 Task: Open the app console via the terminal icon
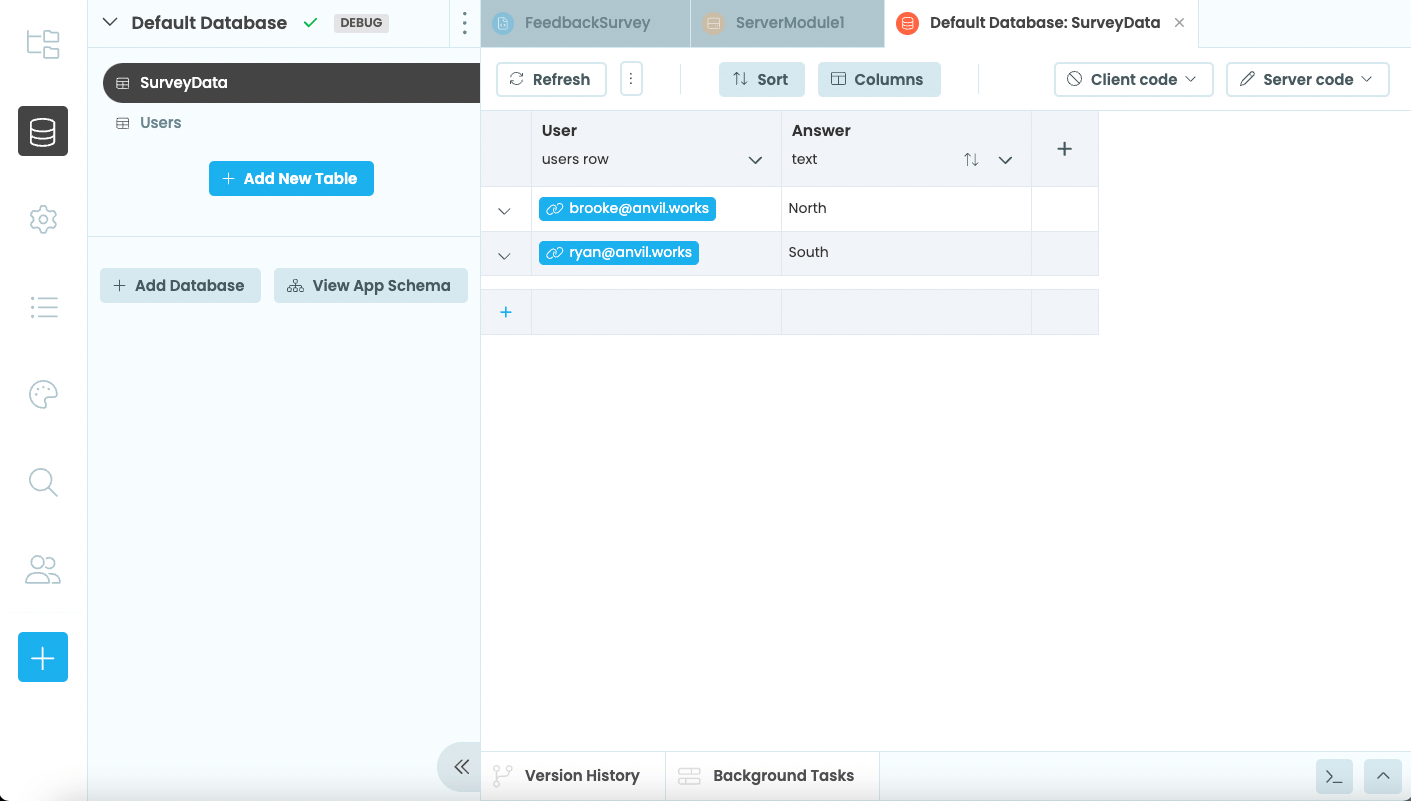[x=1334, y=776]
